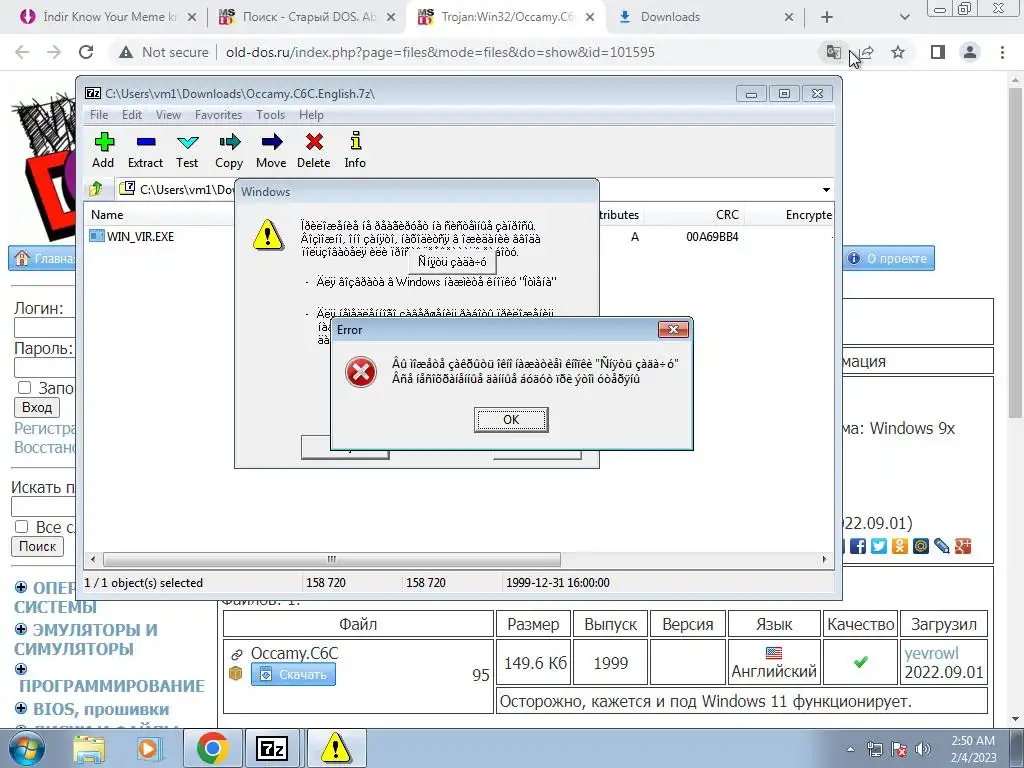1024x768 pixels.
Task: Bookmark this page with the star icon
Action: coord(899,52)
